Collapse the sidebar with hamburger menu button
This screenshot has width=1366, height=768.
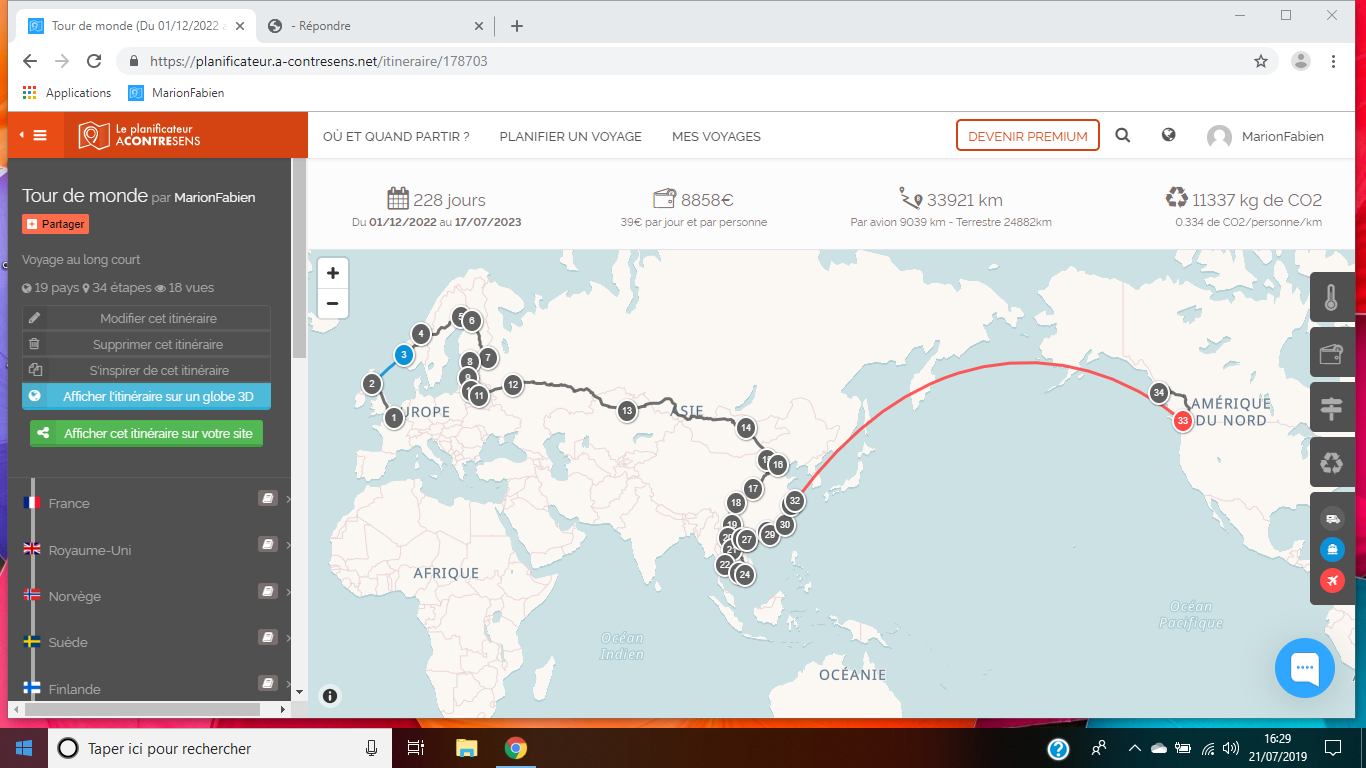[x=35, y=135]
